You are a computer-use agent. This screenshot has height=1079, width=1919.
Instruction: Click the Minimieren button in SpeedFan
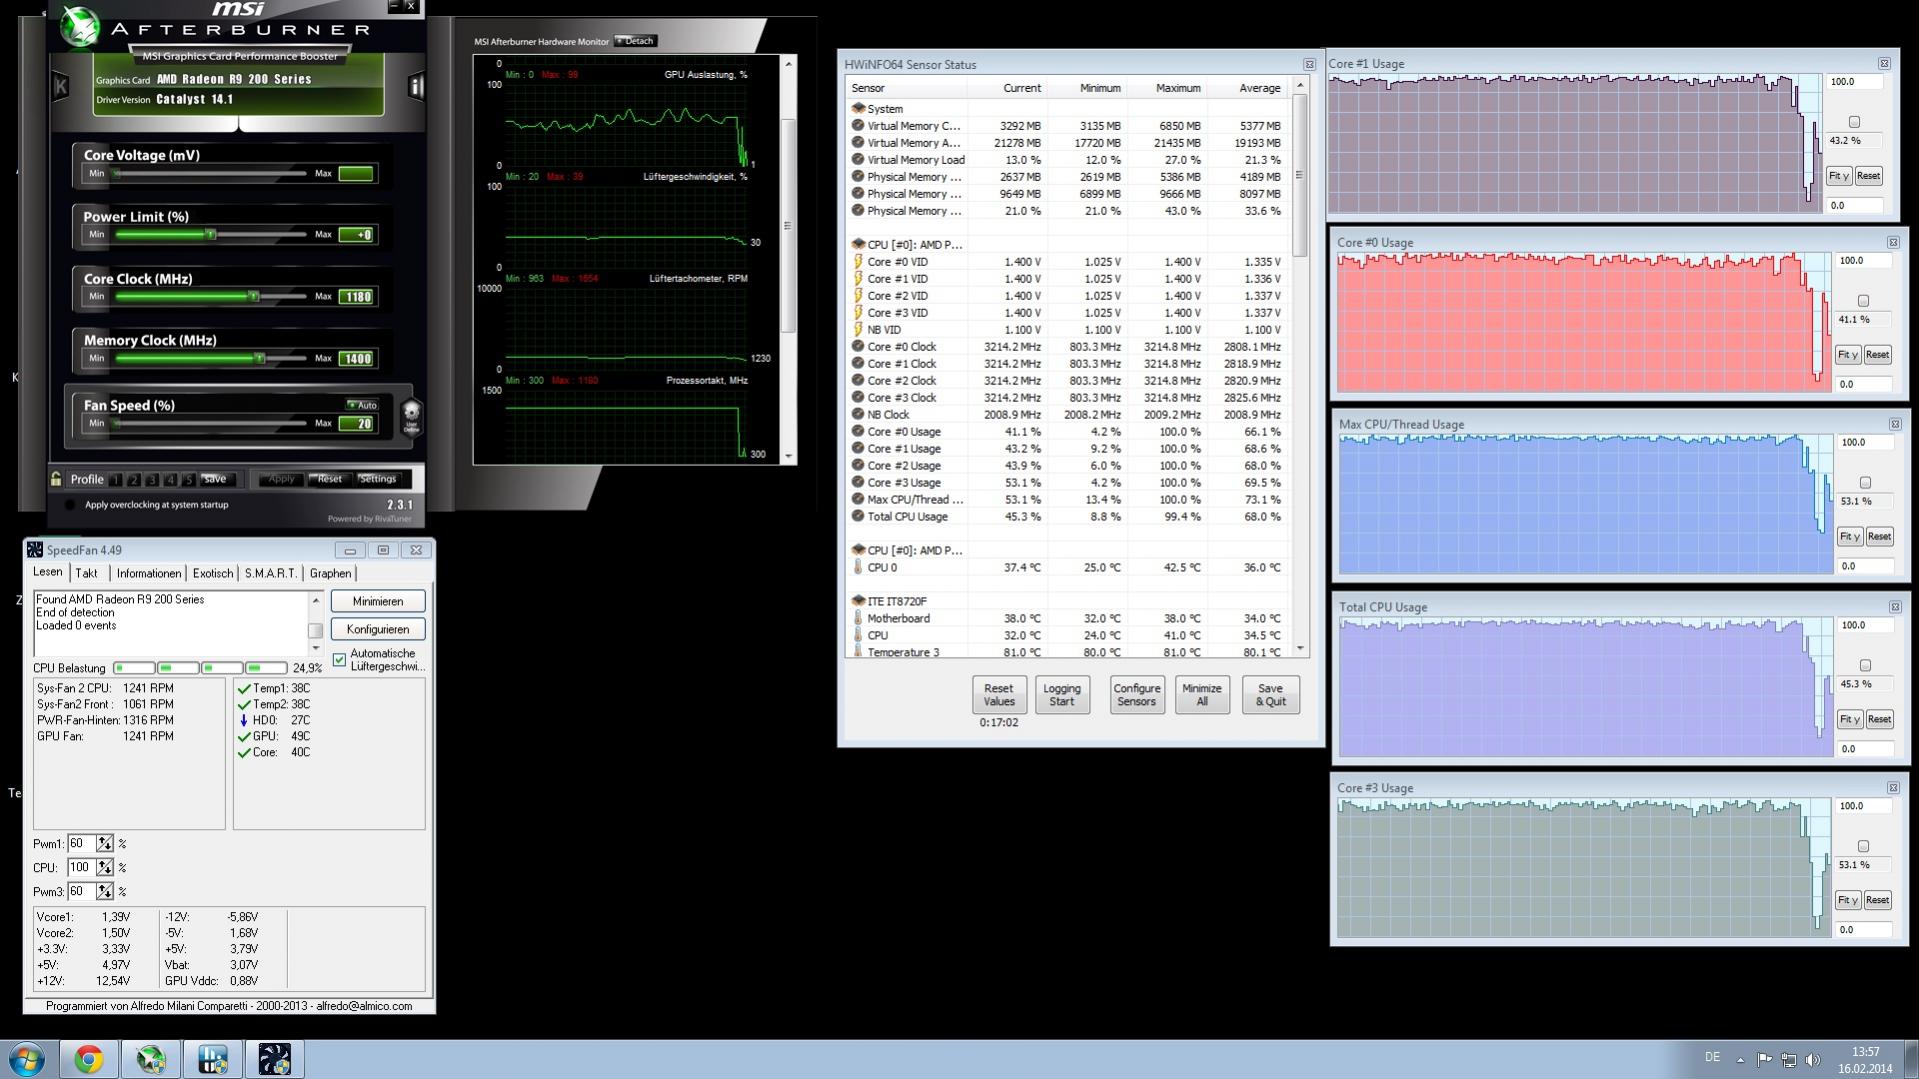click(378, 602)
